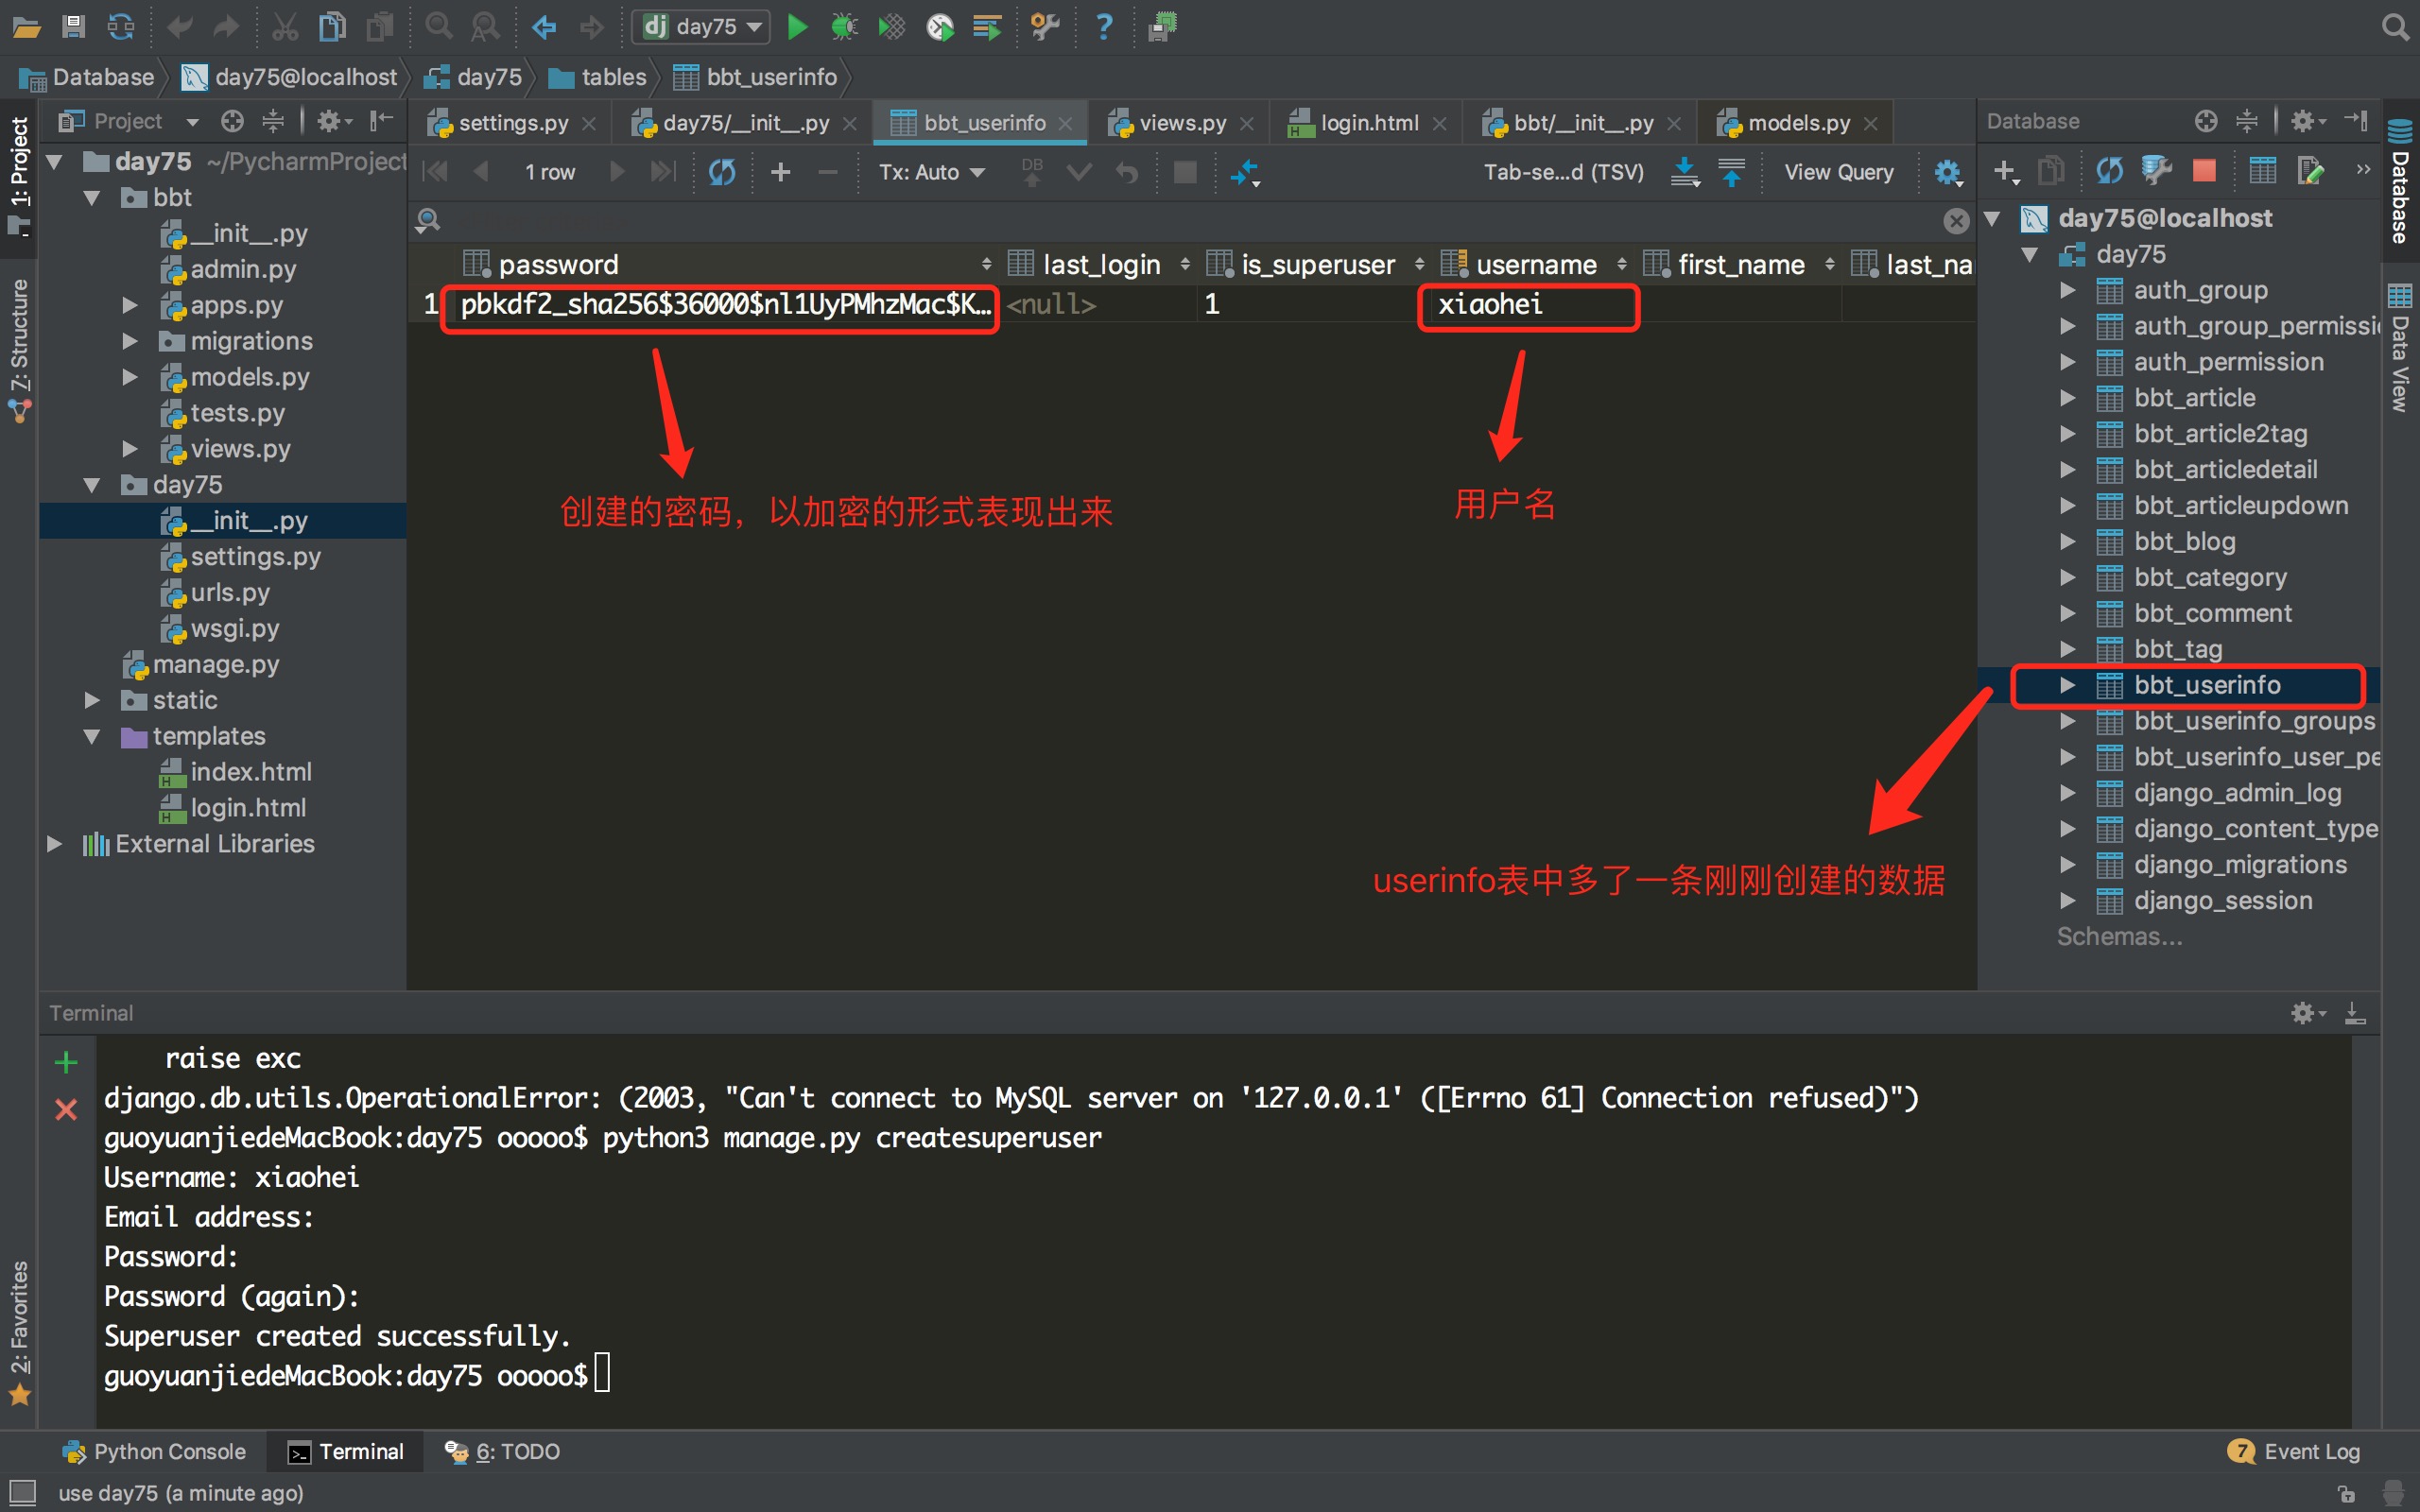Open login.html in the project tree

coord(247,808)
